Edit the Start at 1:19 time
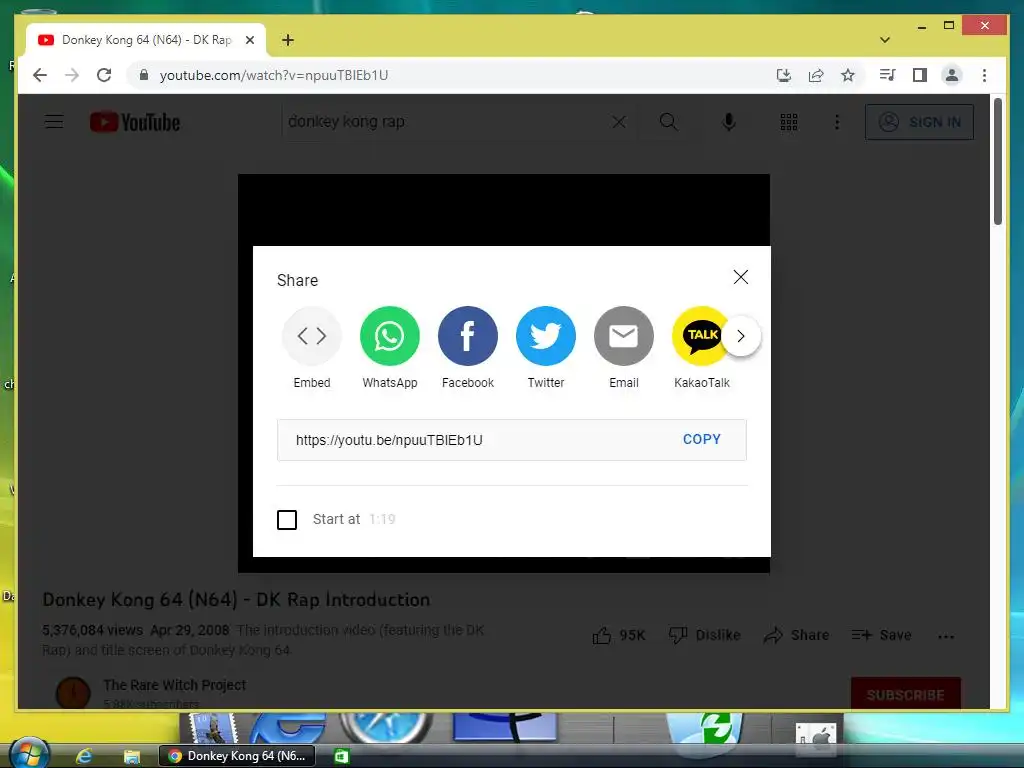The width and height of the screenshot is (1024, 768). click(382, 519)
